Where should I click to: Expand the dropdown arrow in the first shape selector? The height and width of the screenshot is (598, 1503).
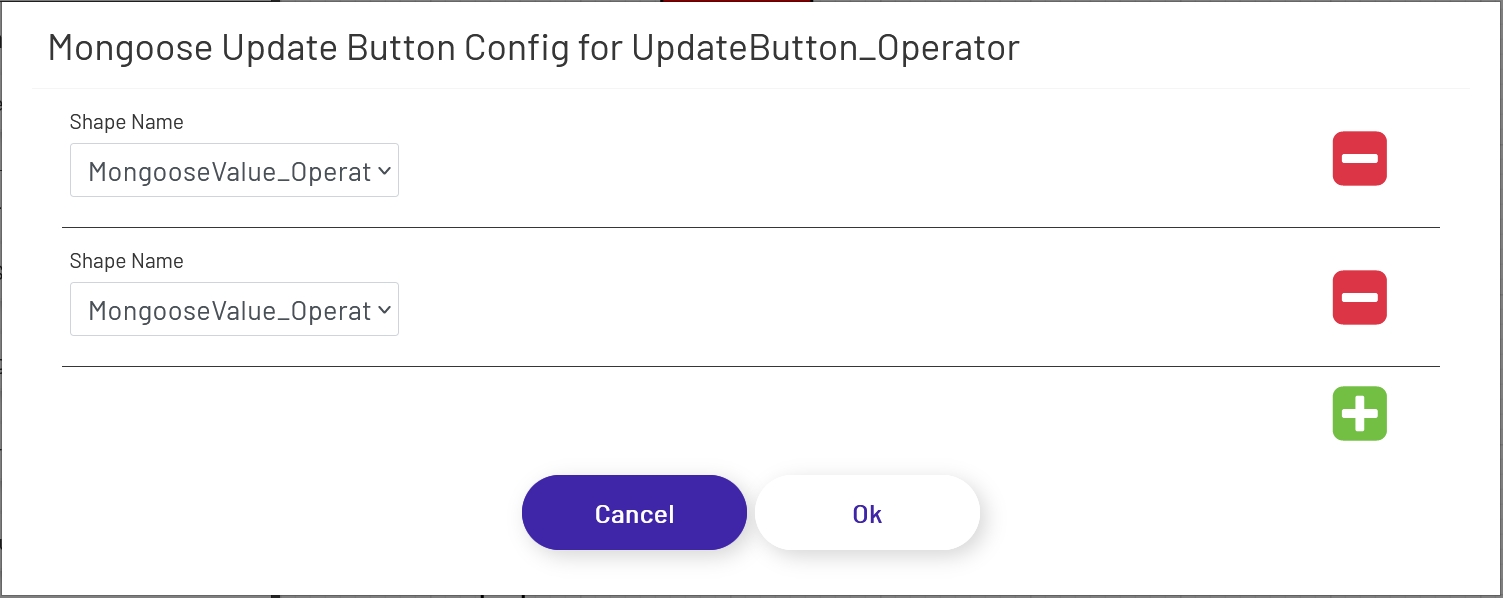(384, 170)
